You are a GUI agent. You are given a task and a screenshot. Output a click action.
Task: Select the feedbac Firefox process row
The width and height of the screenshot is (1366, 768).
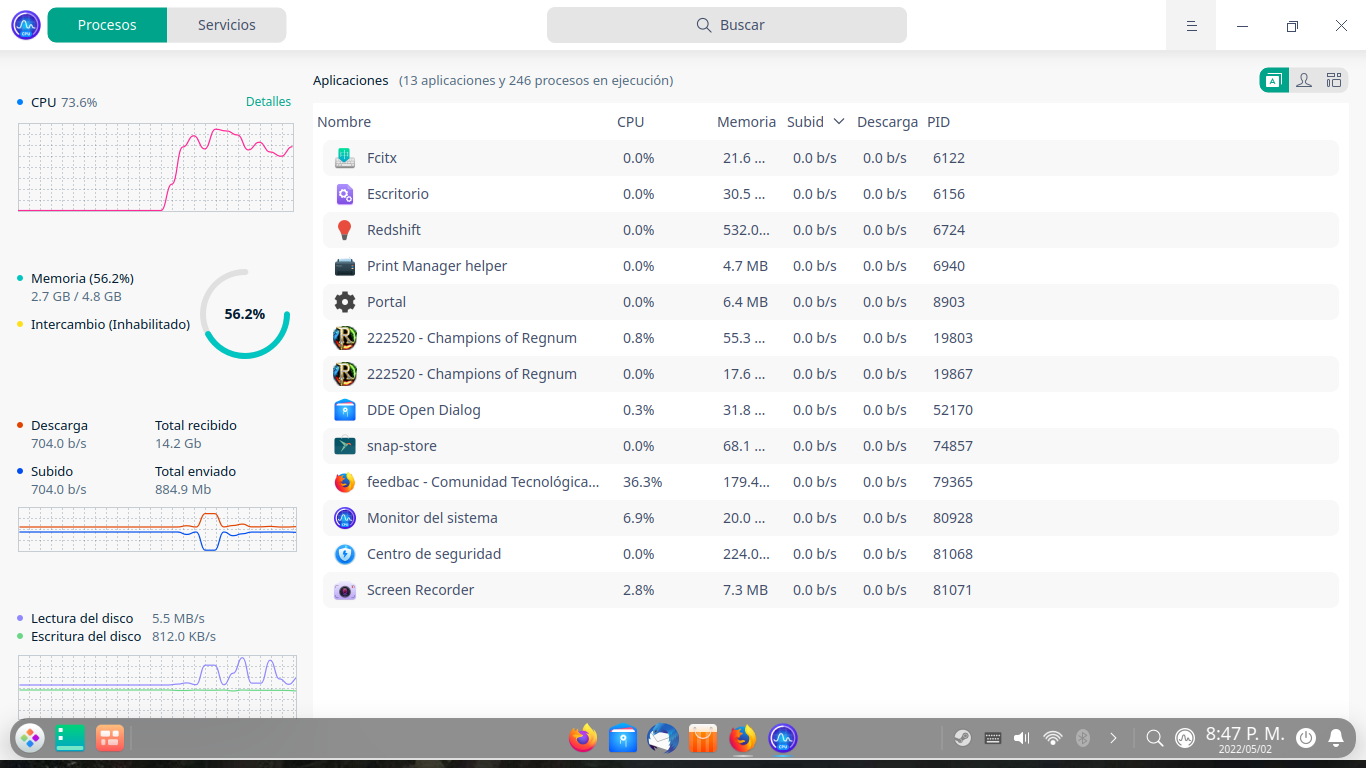[830, 482]
